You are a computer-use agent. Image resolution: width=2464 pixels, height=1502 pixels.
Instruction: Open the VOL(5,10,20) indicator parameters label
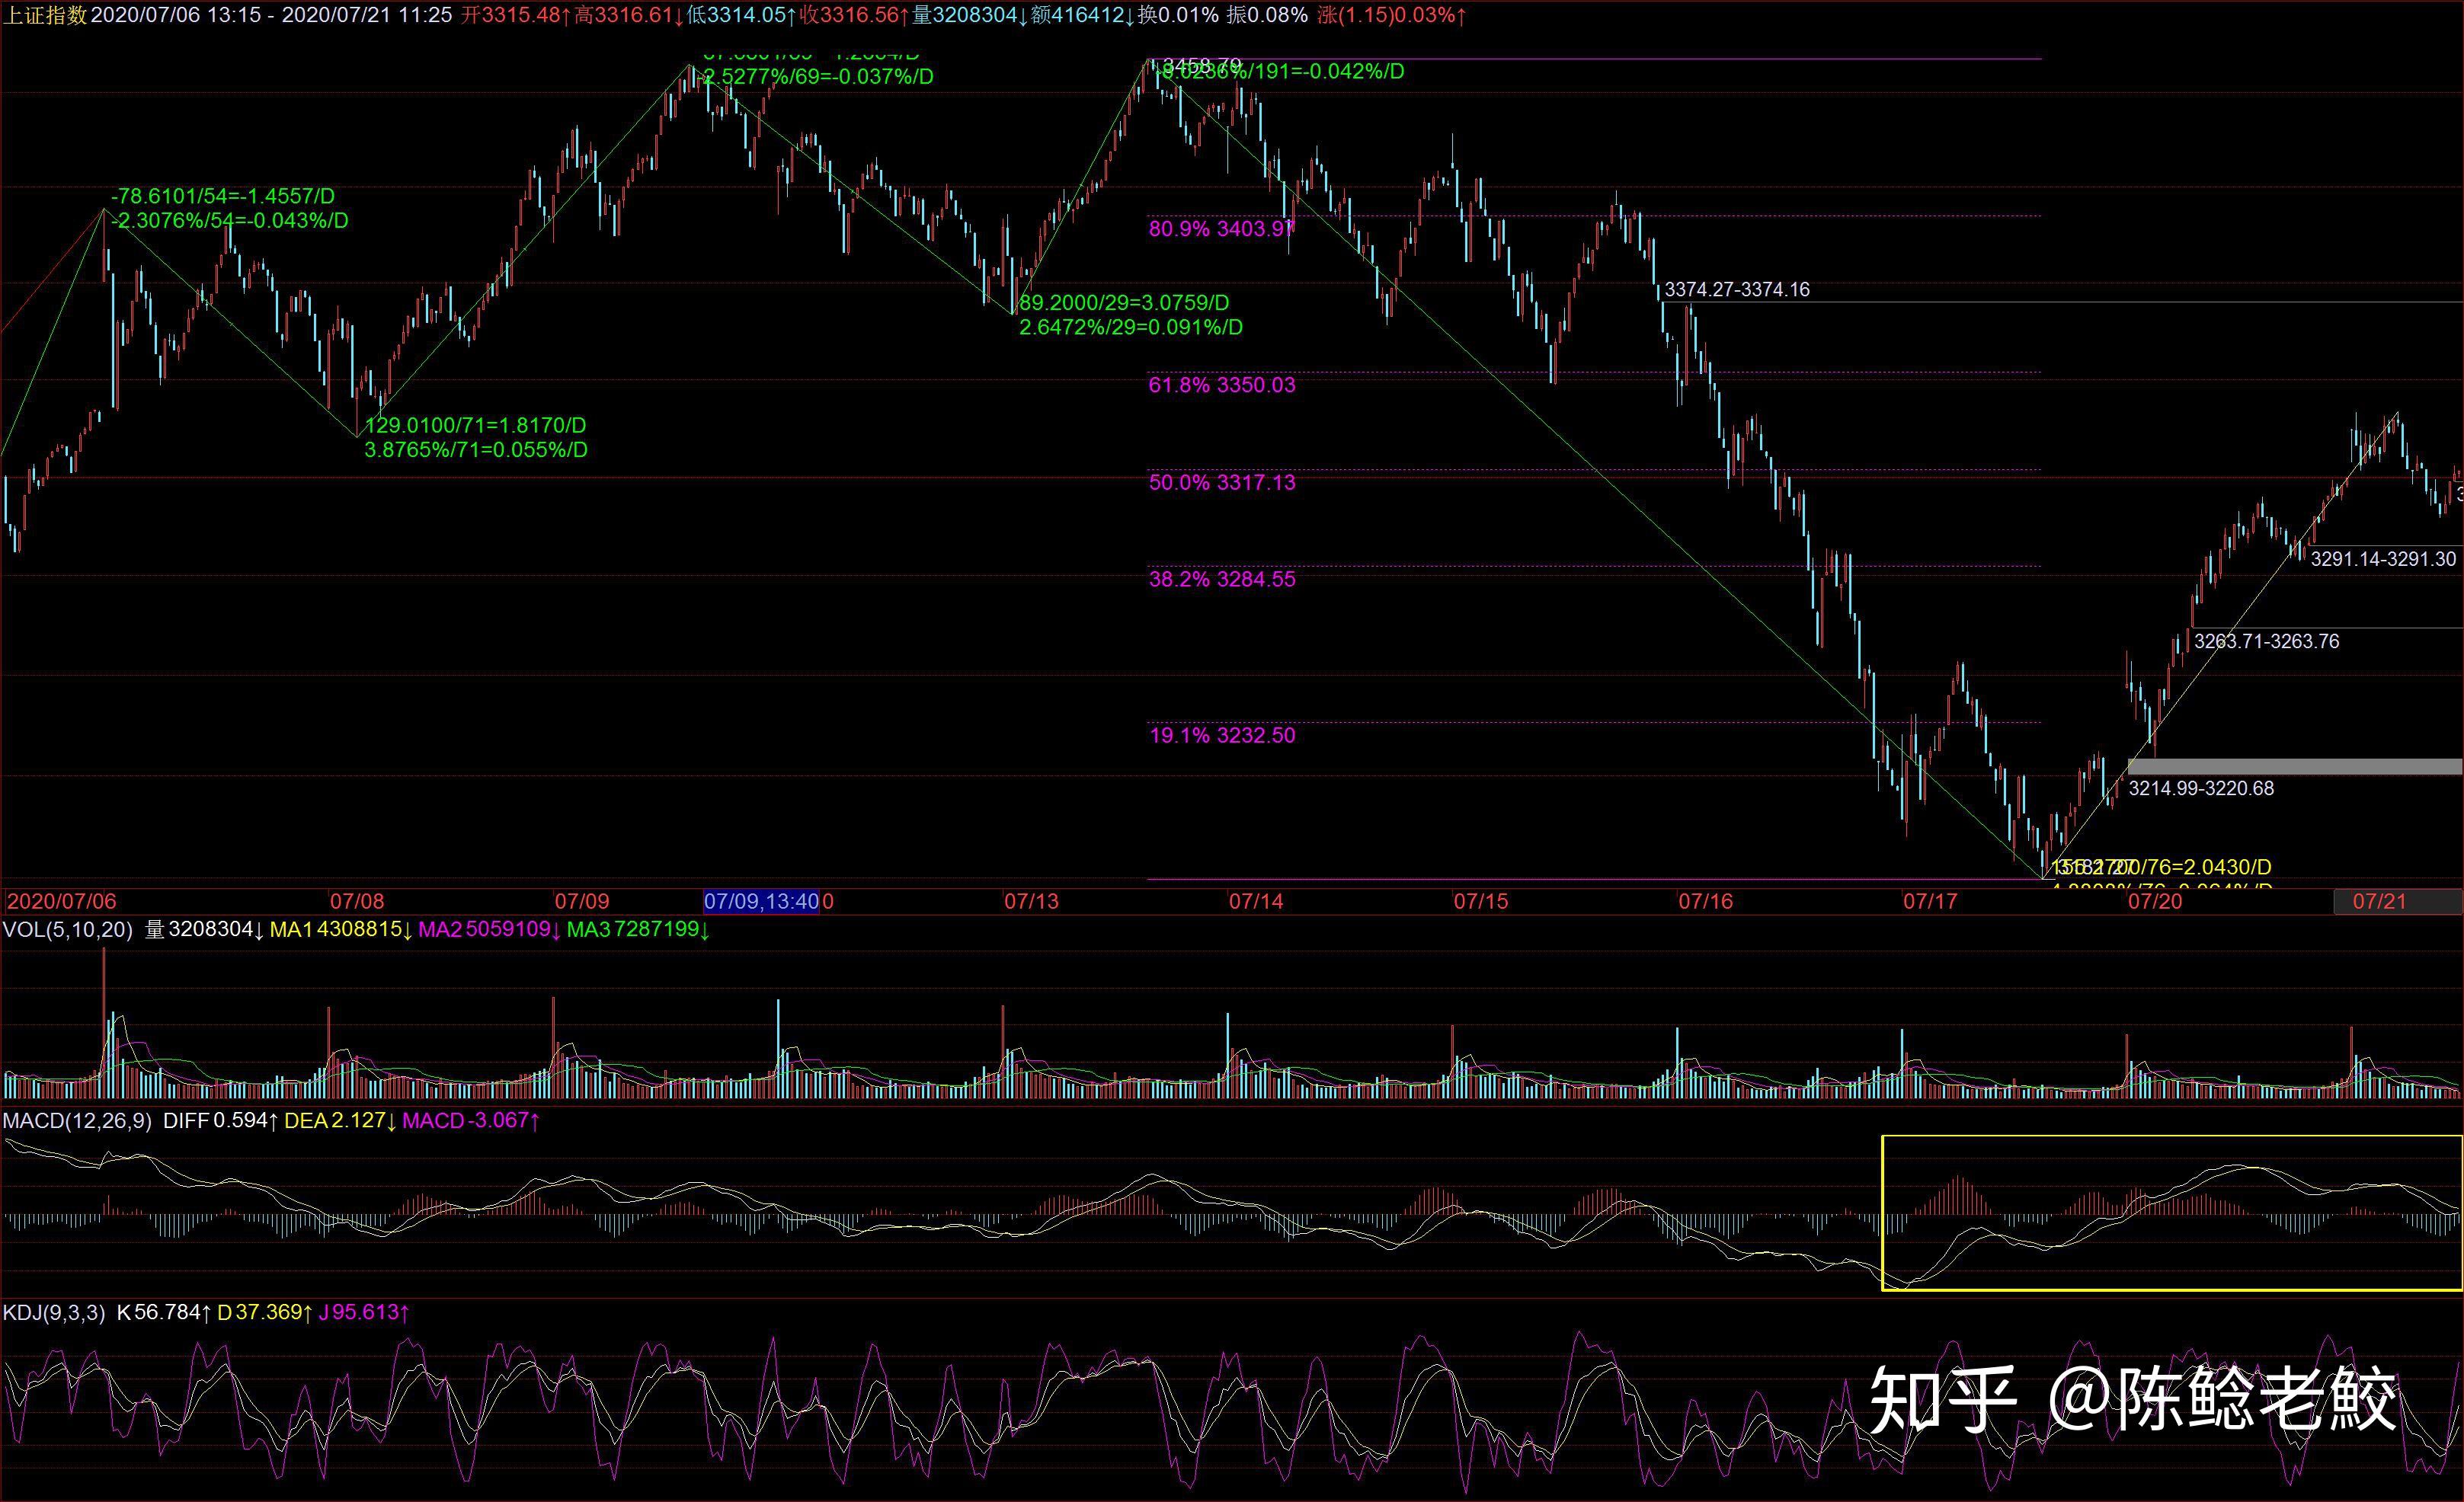68,930
